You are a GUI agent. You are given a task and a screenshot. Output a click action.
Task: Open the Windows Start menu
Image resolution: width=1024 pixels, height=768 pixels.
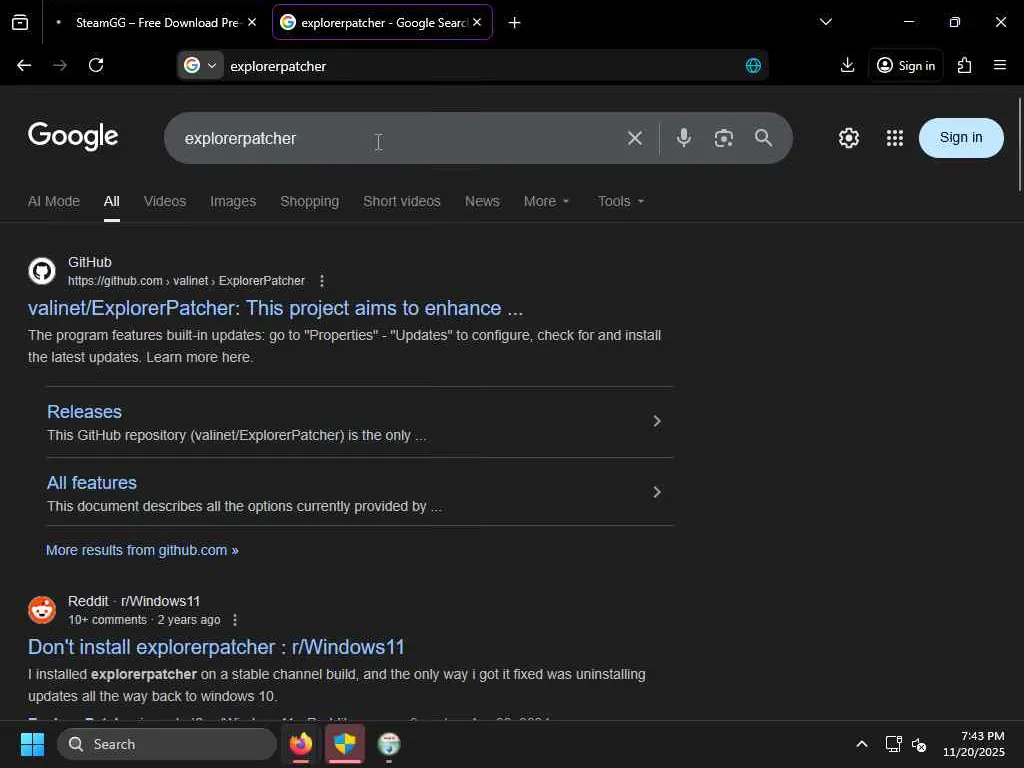click(x=32, y=744)
